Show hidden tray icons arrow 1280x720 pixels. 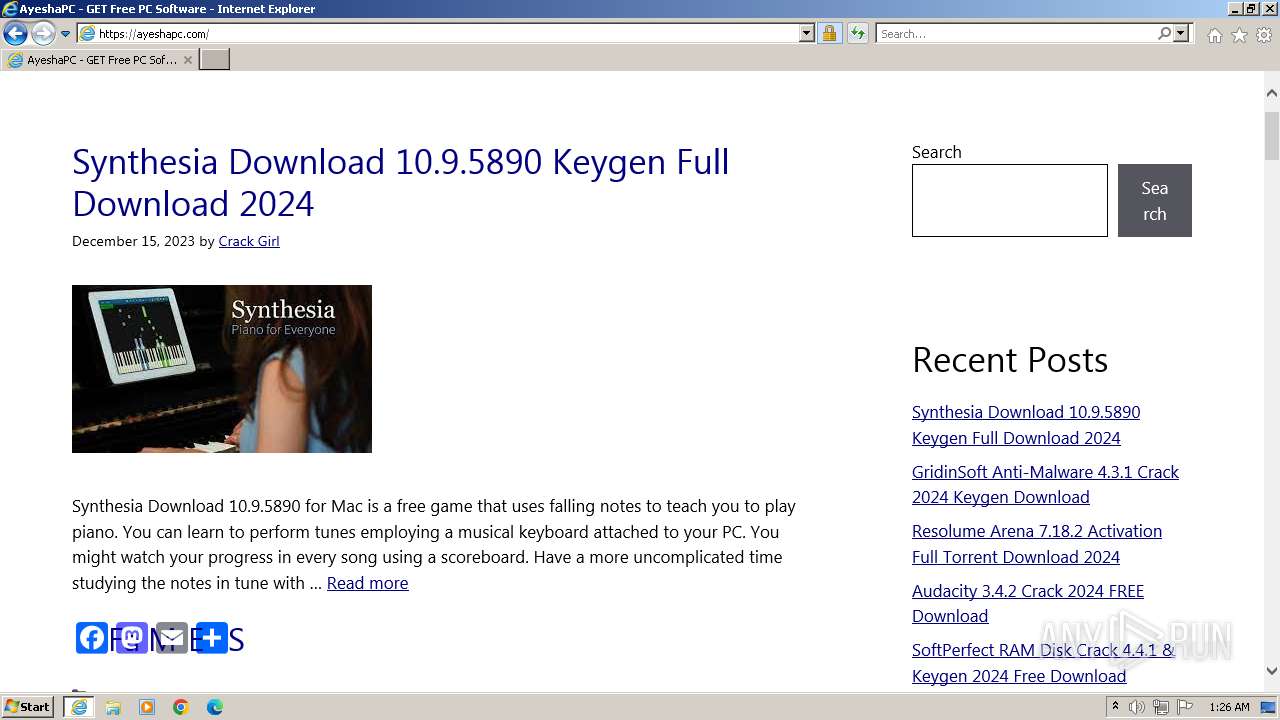click(x=1115, y=707)
